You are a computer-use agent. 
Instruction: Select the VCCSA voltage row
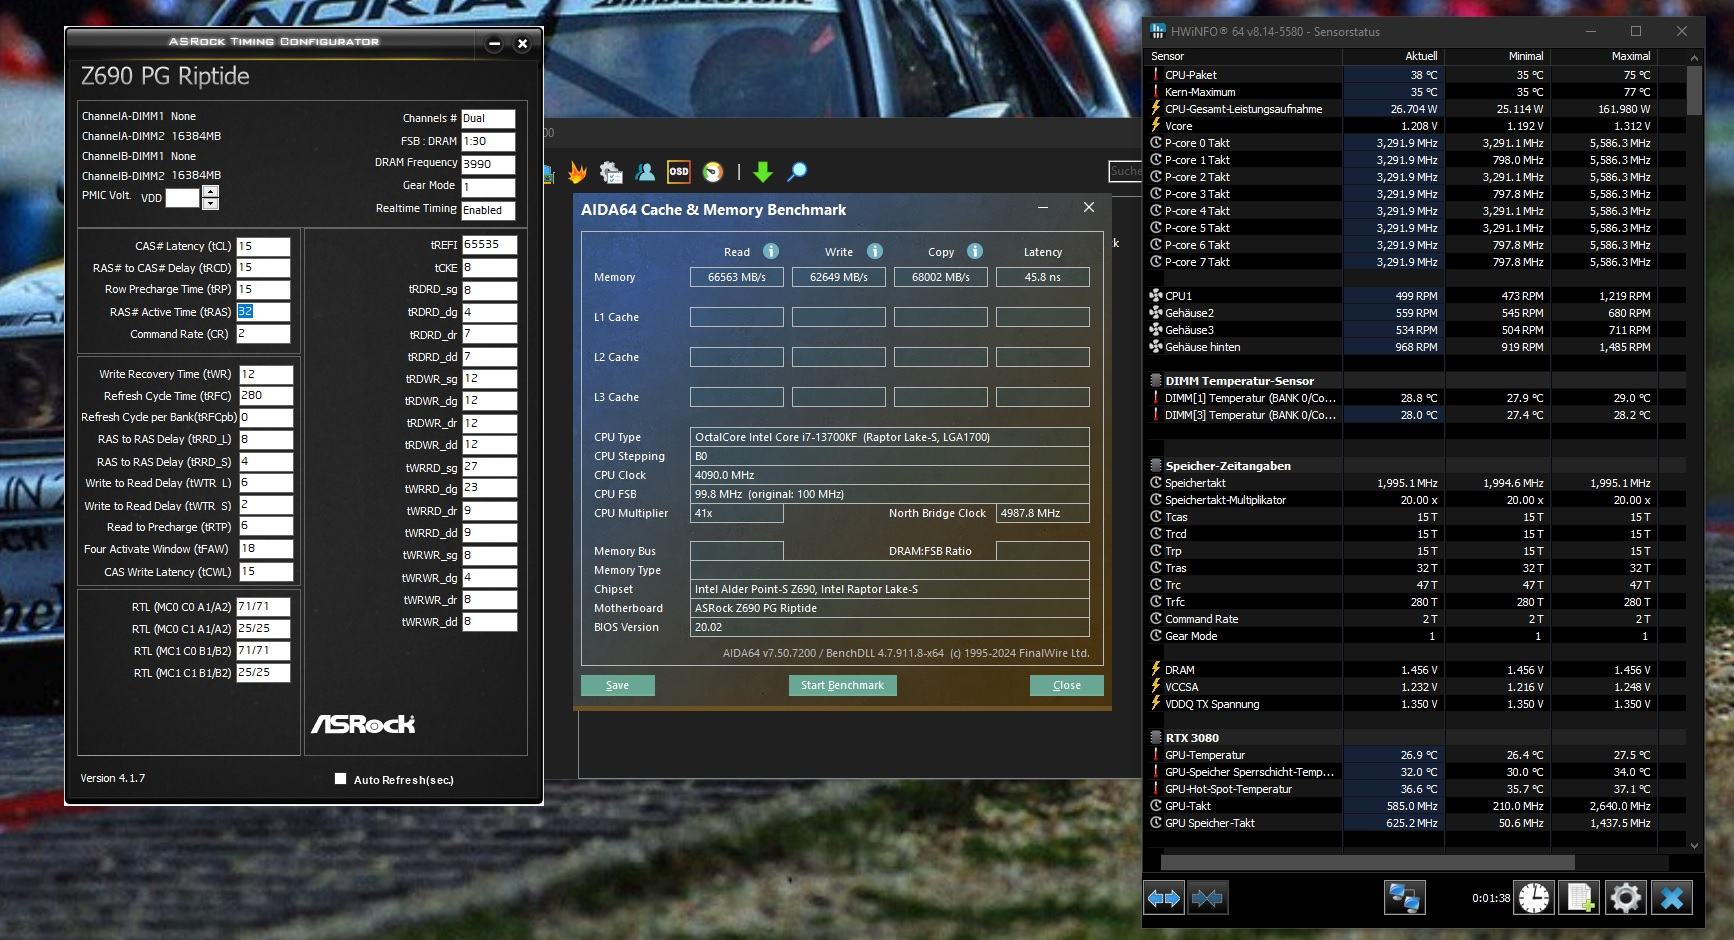[x=1414, y=687]
